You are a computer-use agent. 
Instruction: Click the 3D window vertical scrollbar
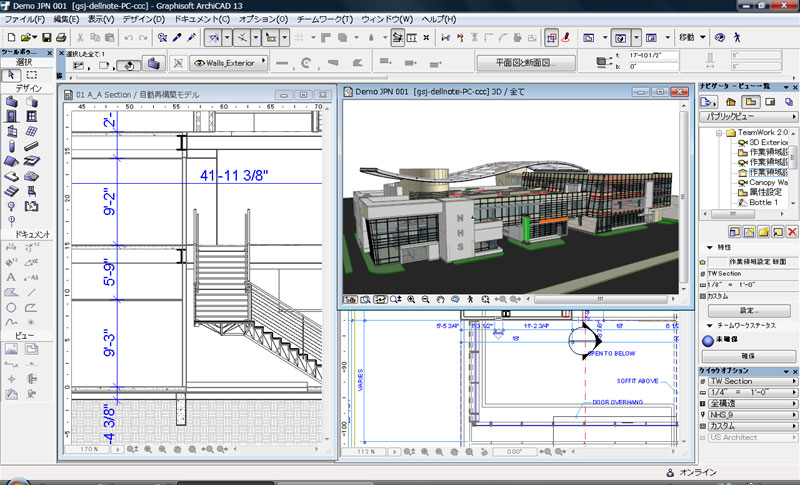pos(683,196)
